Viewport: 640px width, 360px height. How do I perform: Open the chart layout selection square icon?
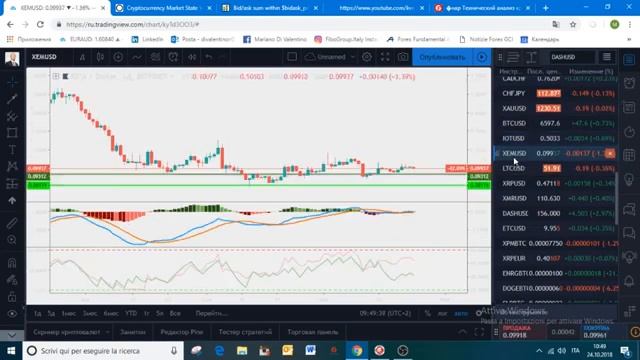(292, 57)
